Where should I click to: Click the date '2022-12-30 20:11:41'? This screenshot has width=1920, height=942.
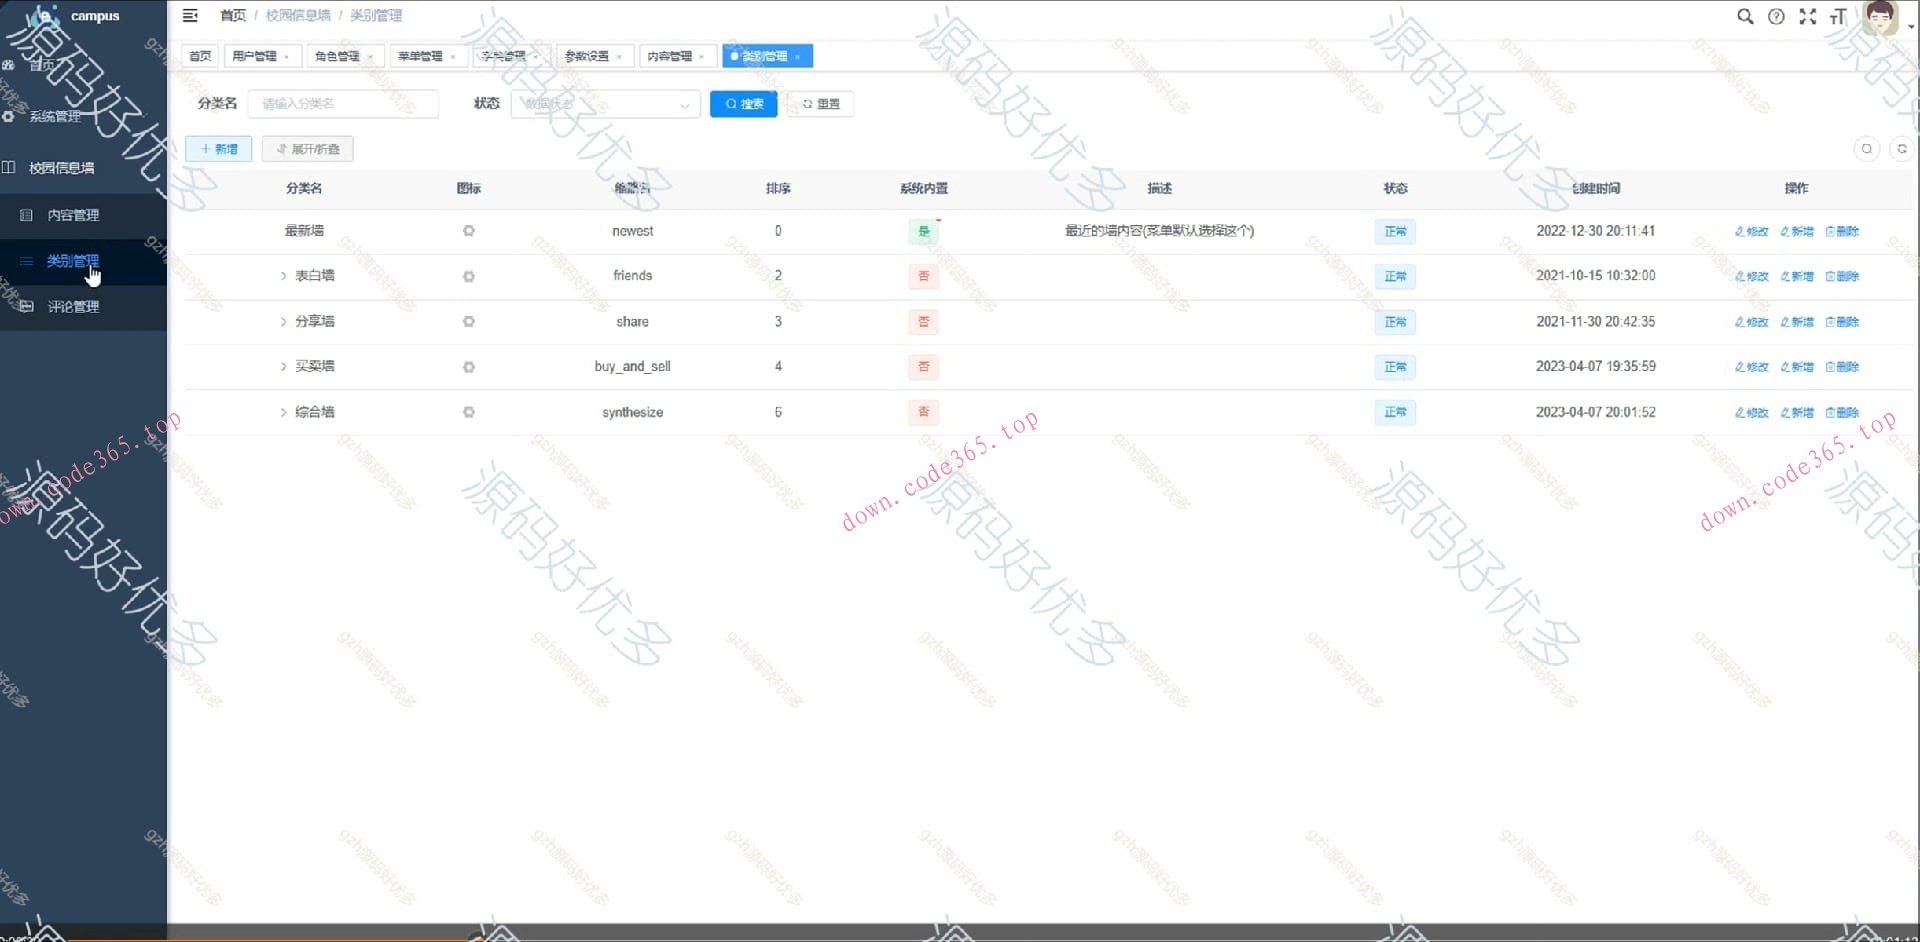click(1596, 231)
